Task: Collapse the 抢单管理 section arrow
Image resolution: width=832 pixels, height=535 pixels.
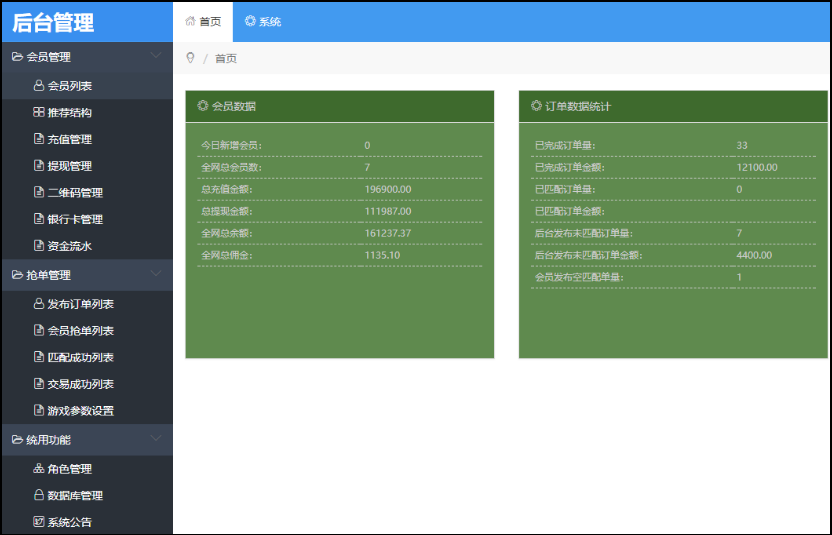Action: tap(155, 274)
